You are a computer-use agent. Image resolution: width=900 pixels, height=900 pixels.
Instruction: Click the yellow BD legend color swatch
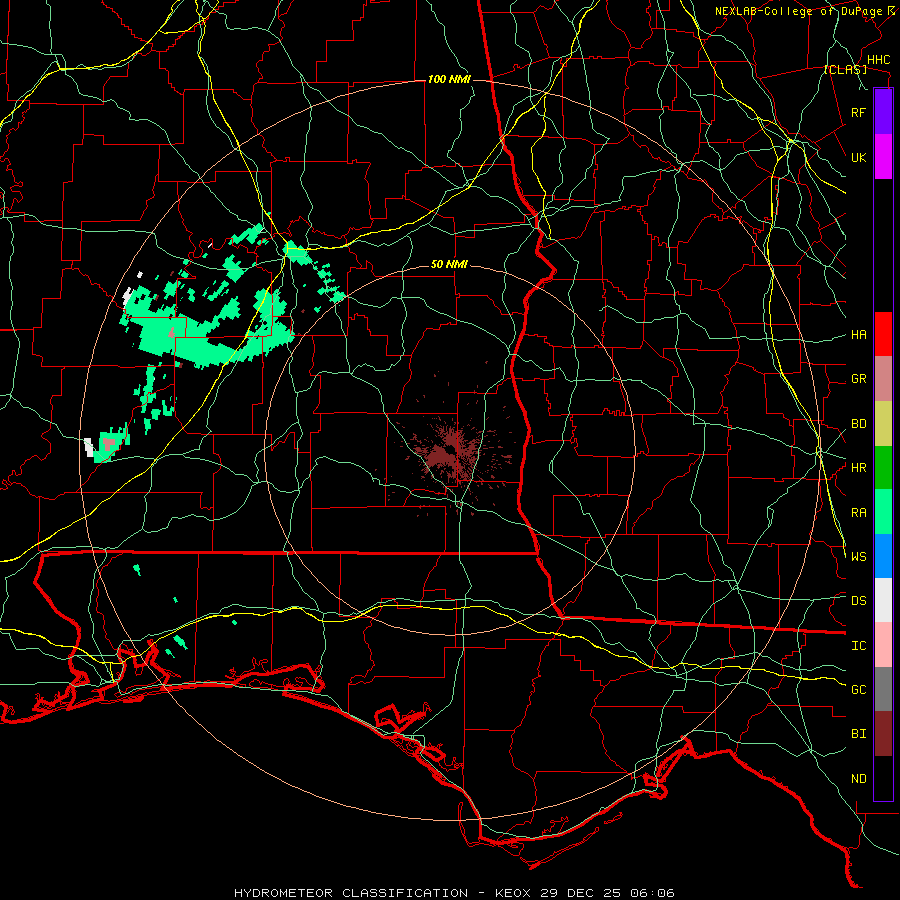[x=883, y=424]
